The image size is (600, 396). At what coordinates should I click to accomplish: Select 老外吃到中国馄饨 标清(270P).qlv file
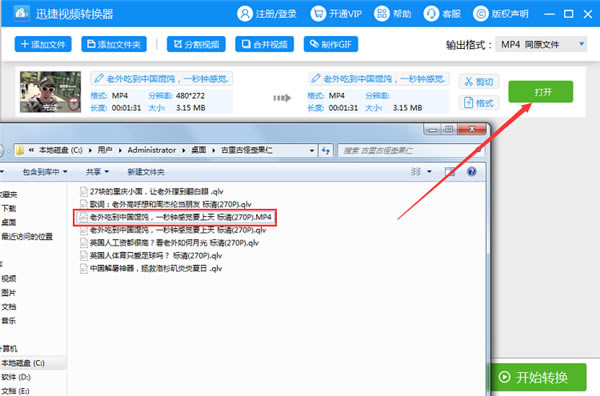tap(173, 230)
